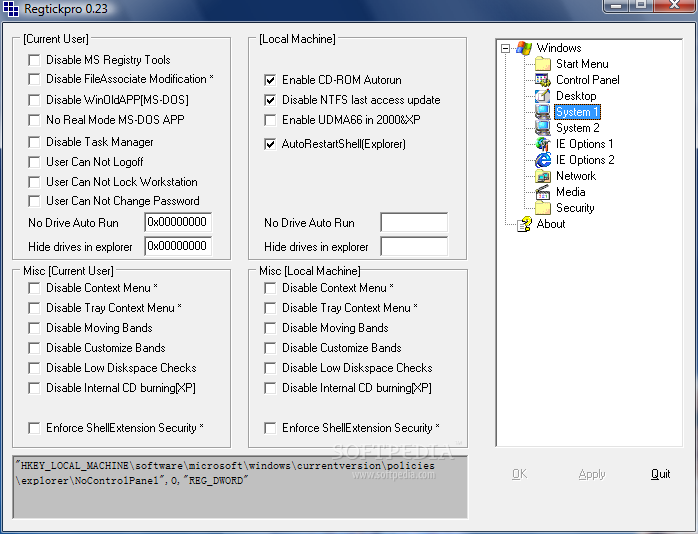This screenshot has height=534, width=698.
Task: Check Current User Enforce ShellExtension Security
Action: 34,428
